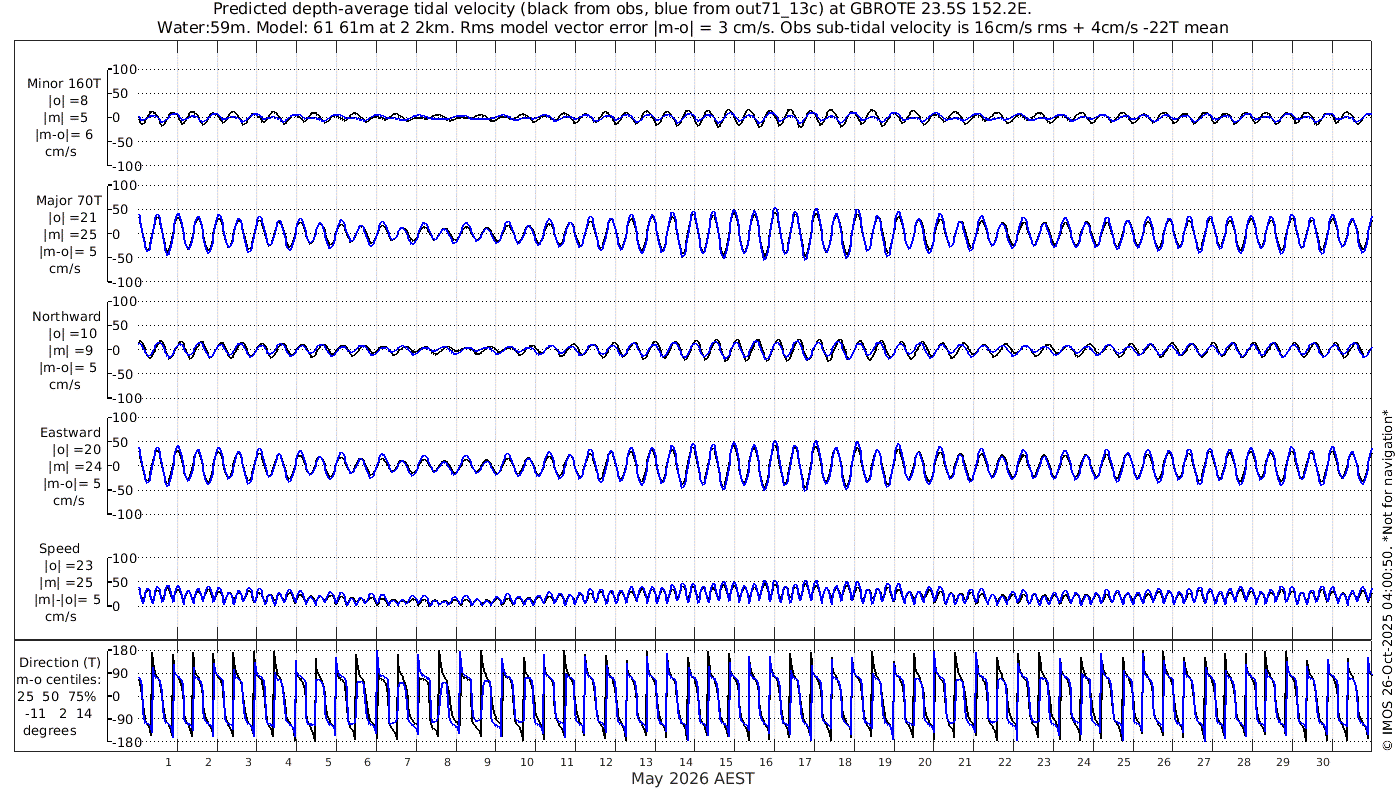Click day '28' on the date axis

1243,762
